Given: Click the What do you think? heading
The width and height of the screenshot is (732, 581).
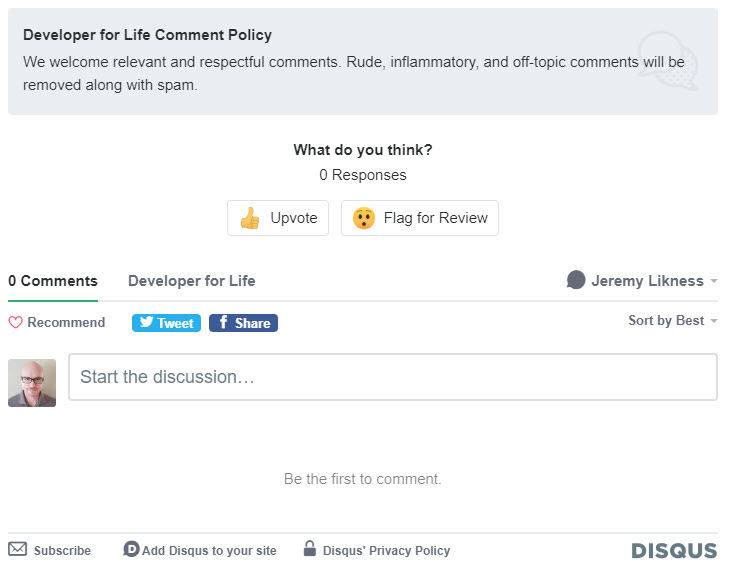Looking at the screenshot, I should pos(363,150).
